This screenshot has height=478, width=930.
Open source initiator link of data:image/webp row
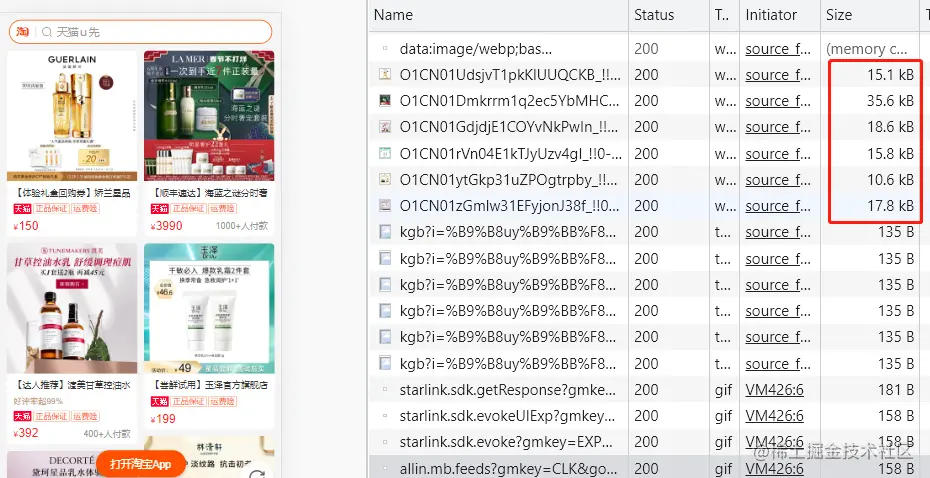click(778, 49)
